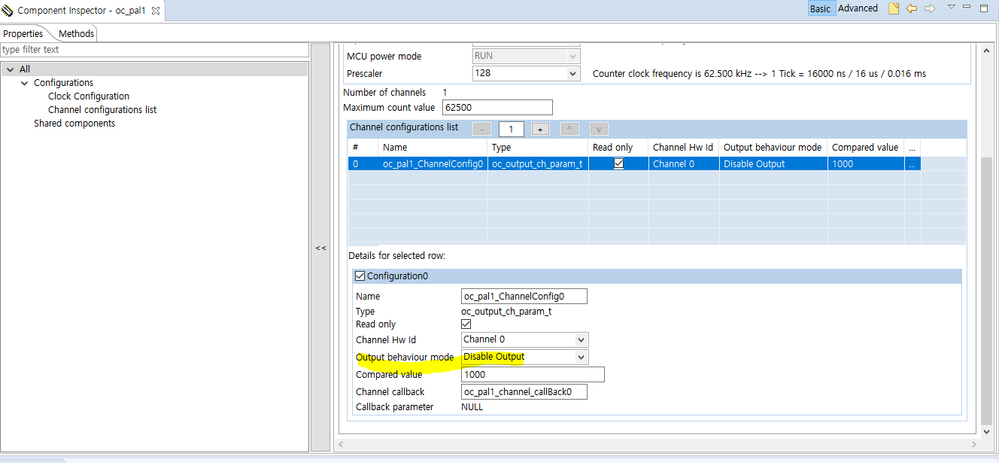Switch to Advanced view mode
This screenshot has width=999, height=463.
pos(858,9)
